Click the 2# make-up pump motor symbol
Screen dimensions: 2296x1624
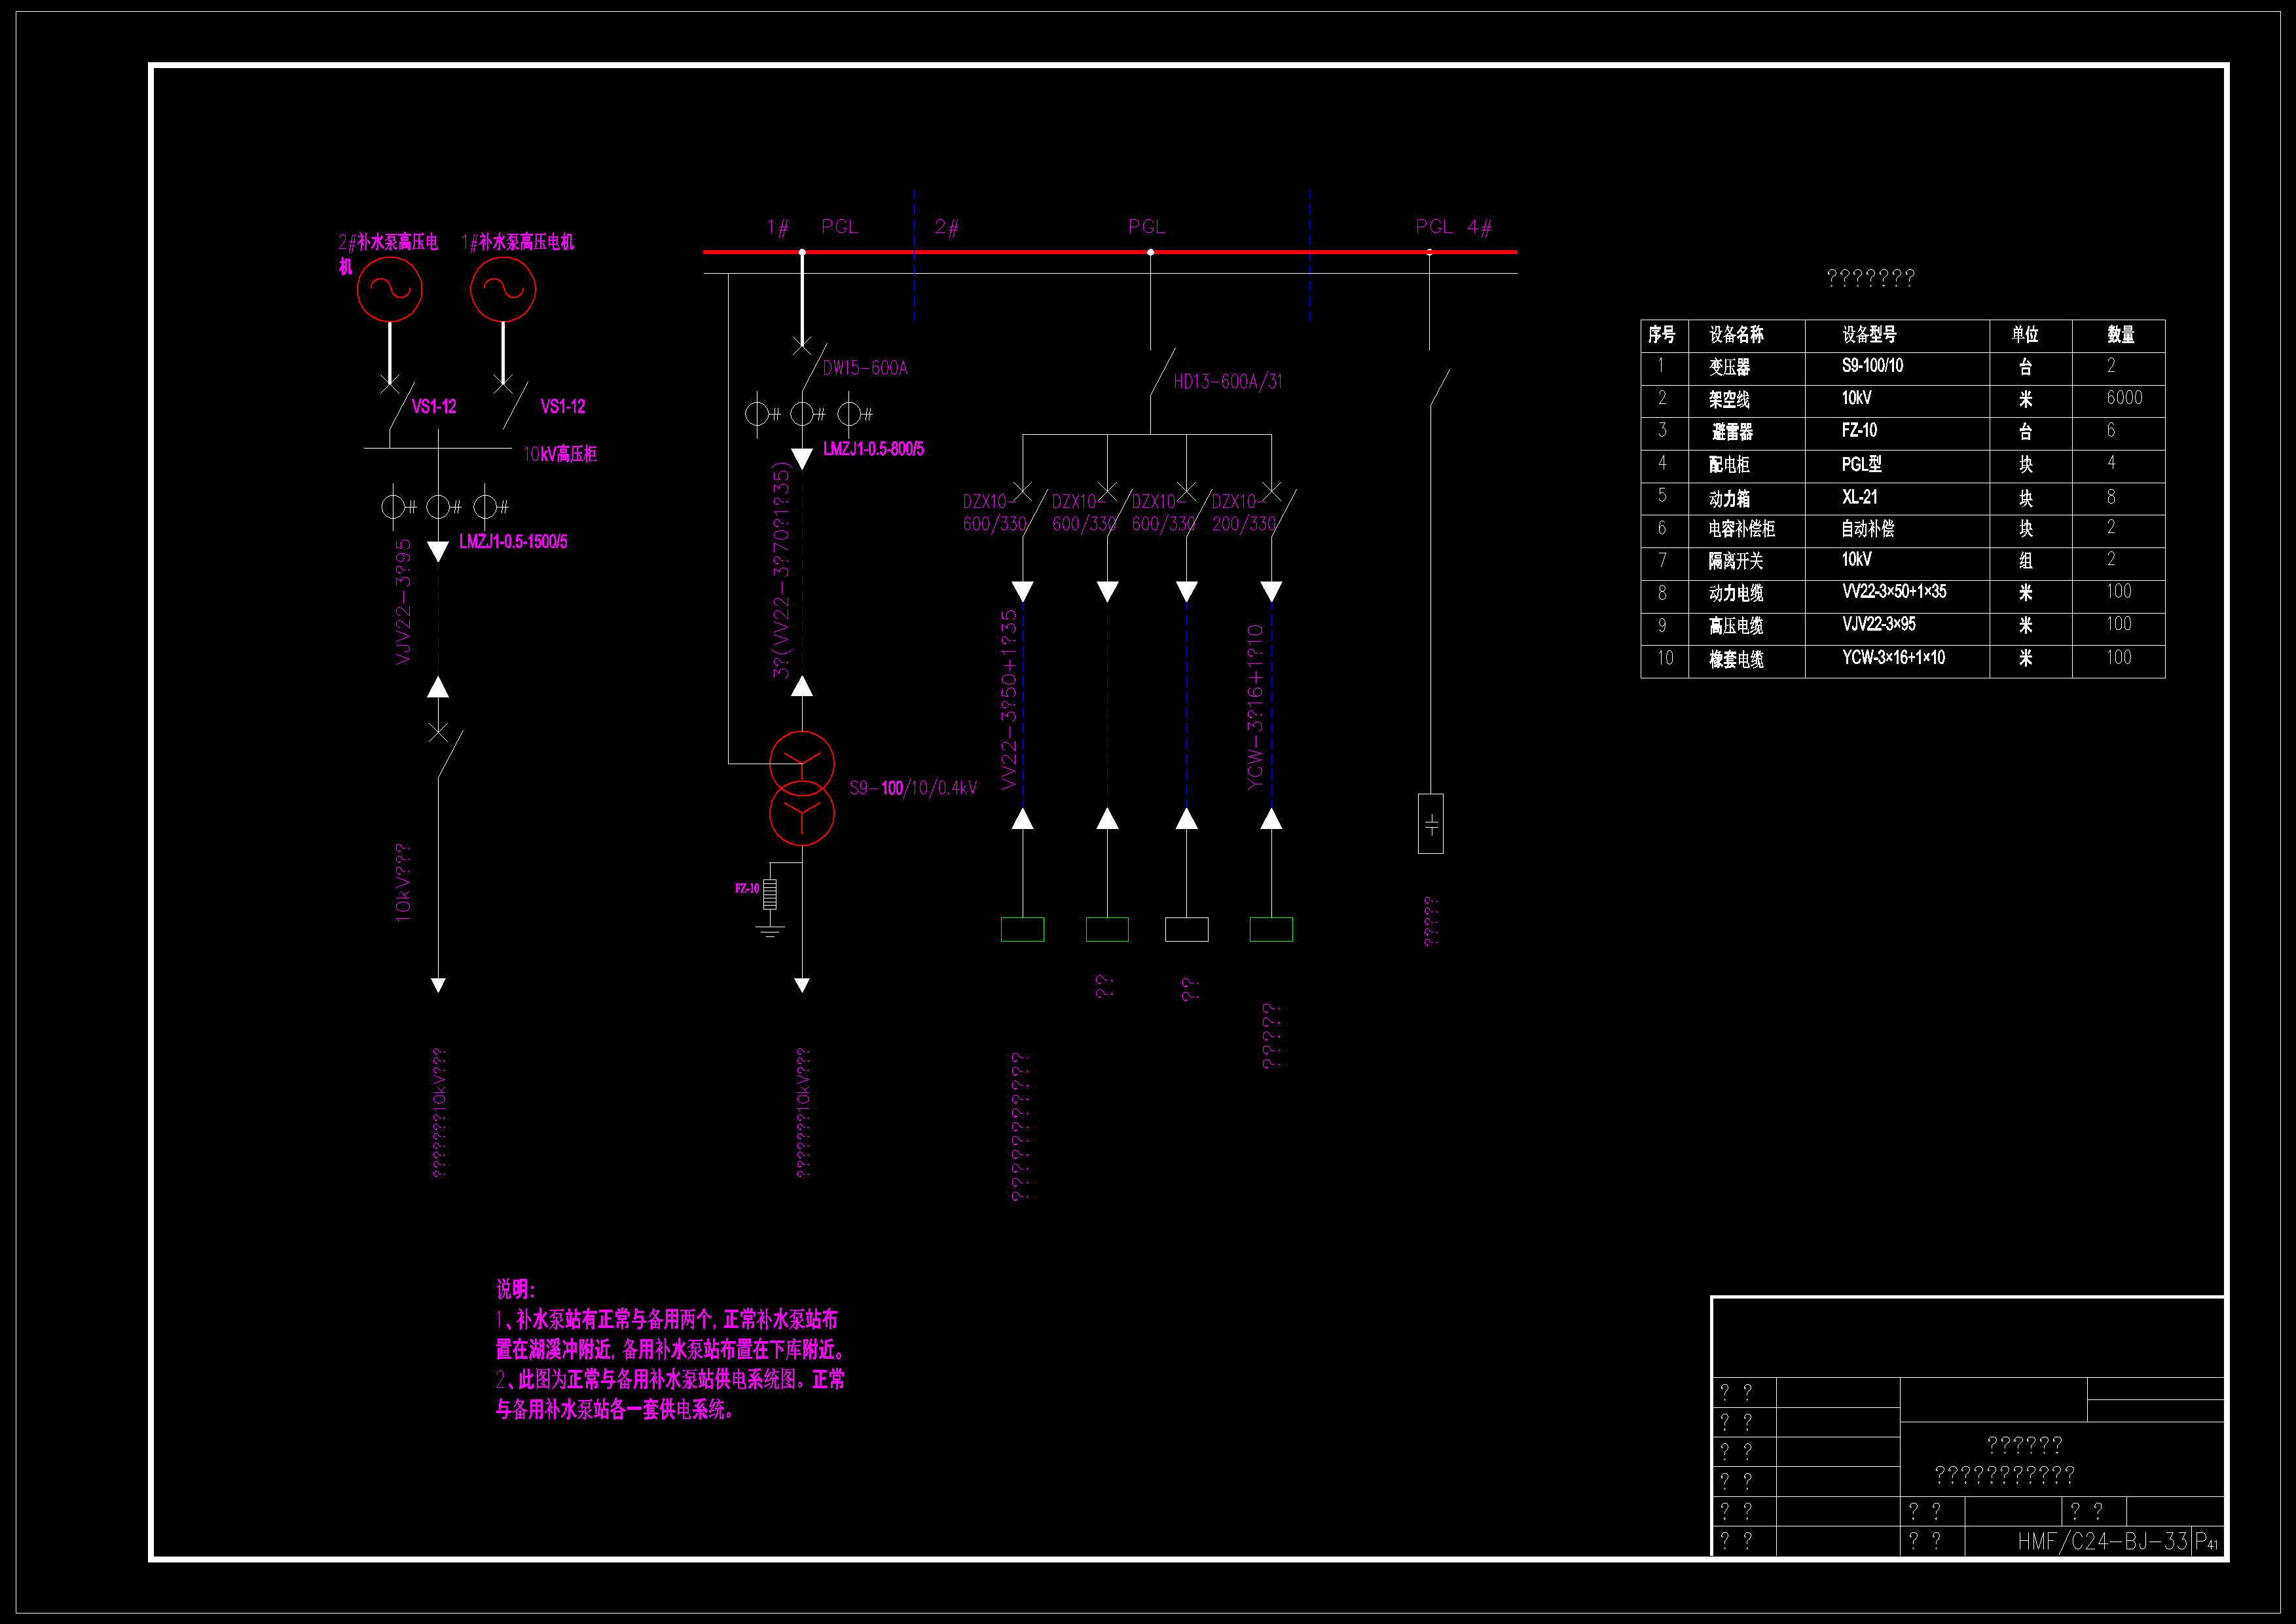(x=390, y=290)
